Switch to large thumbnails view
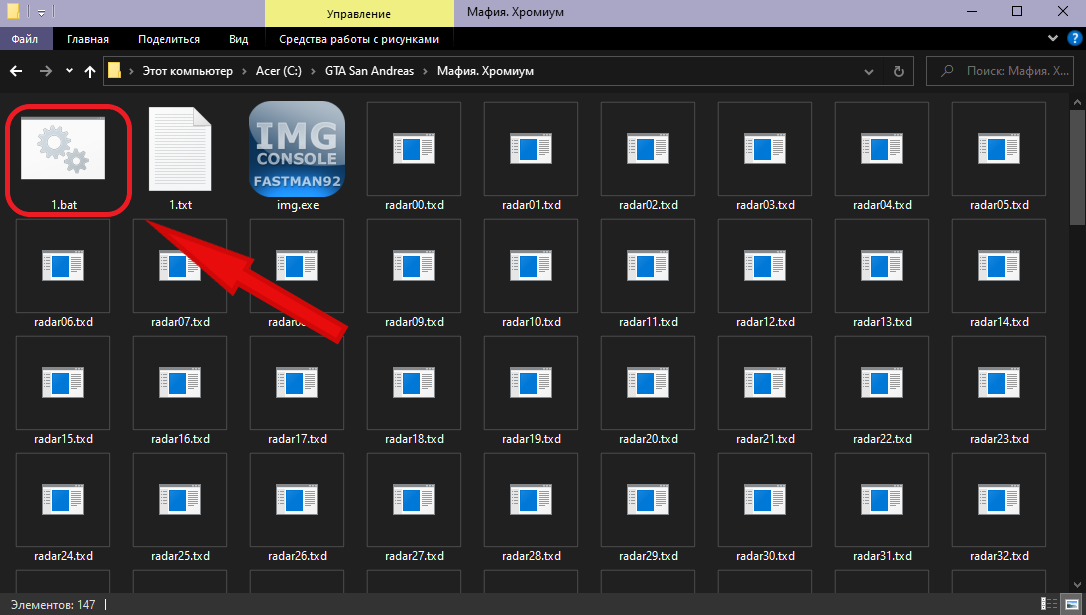Screen dimensions: 1086x615 click(1071, 604)
